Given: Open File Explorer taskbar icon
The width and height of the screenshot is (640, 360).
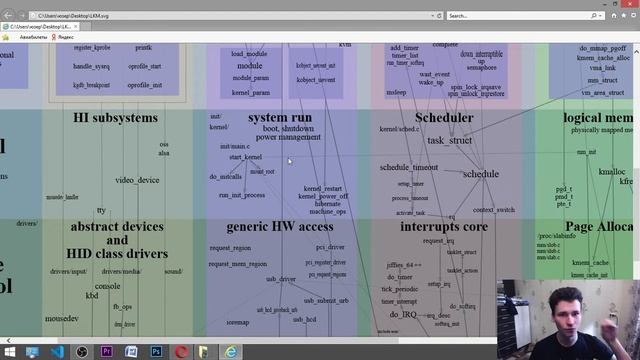Looking at the screenshot, I should (203, 351).
